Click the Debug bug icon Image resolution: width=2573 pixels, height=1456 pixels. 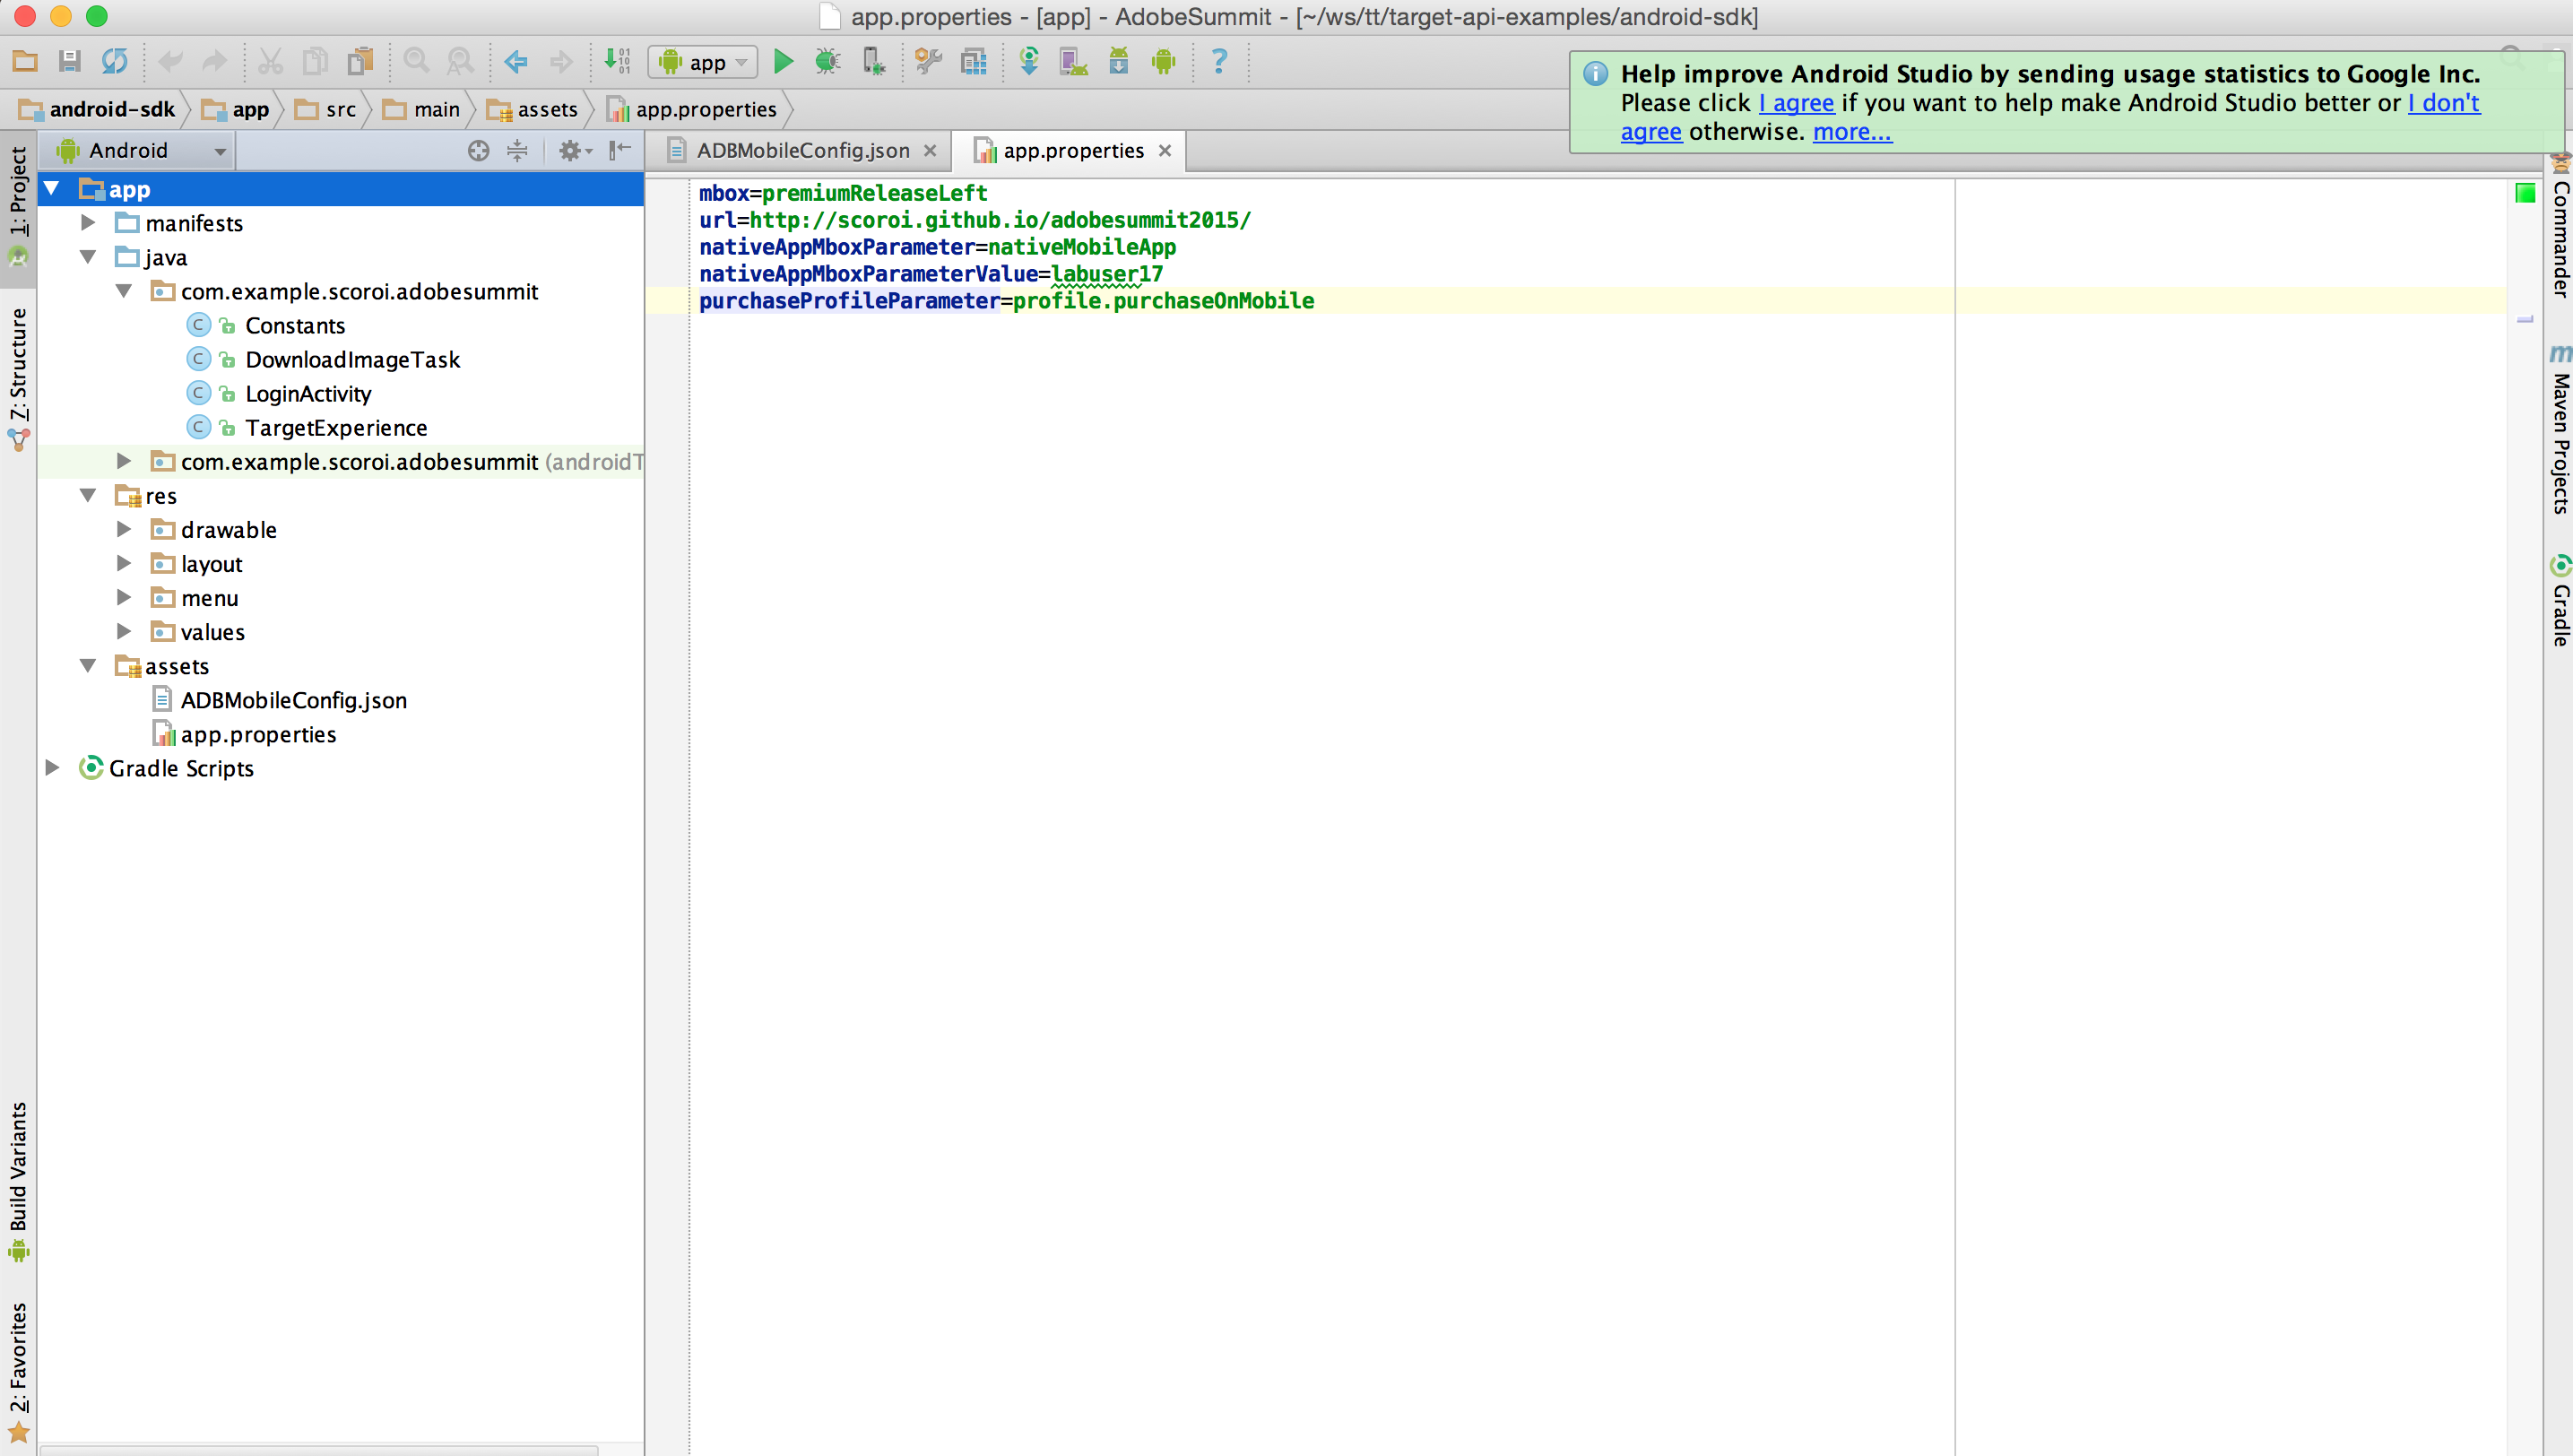click(827, 62)
